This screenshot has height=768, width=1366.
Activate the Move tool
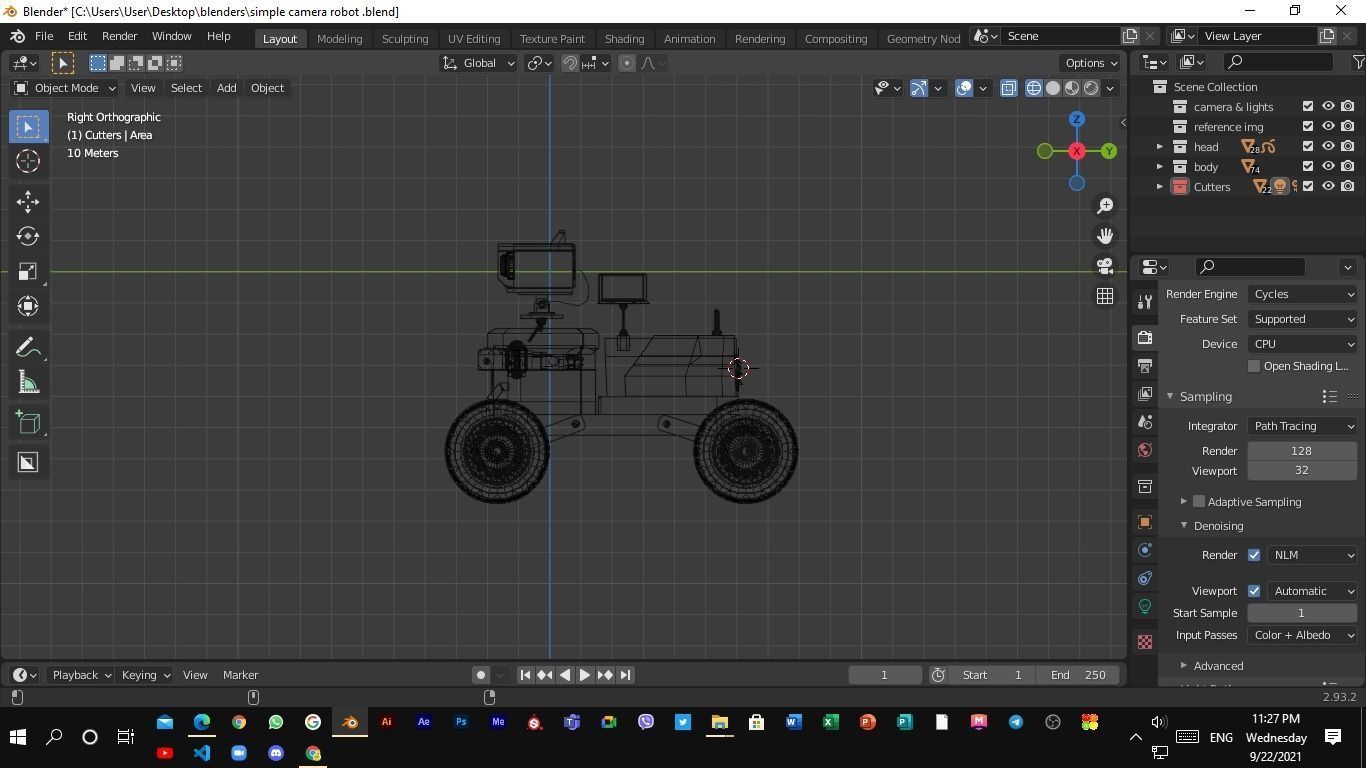(28, 201)
